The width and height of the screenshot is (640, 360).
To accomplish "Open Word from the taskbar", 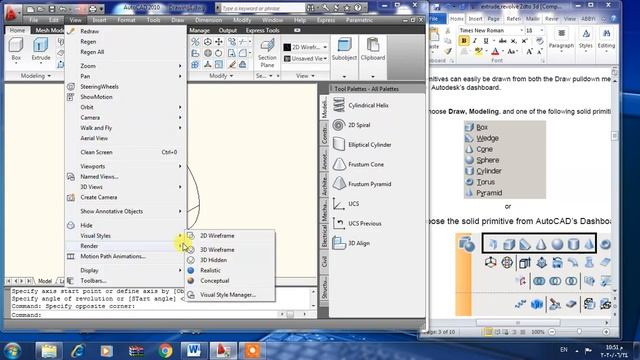I will 194,351.
